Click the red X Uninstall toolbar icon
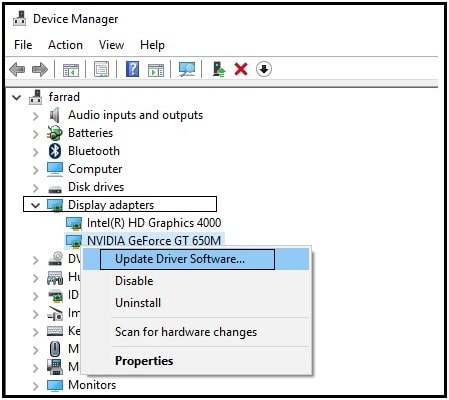The height and width of the screenshot is (400, 449). (x=241, y=69)
